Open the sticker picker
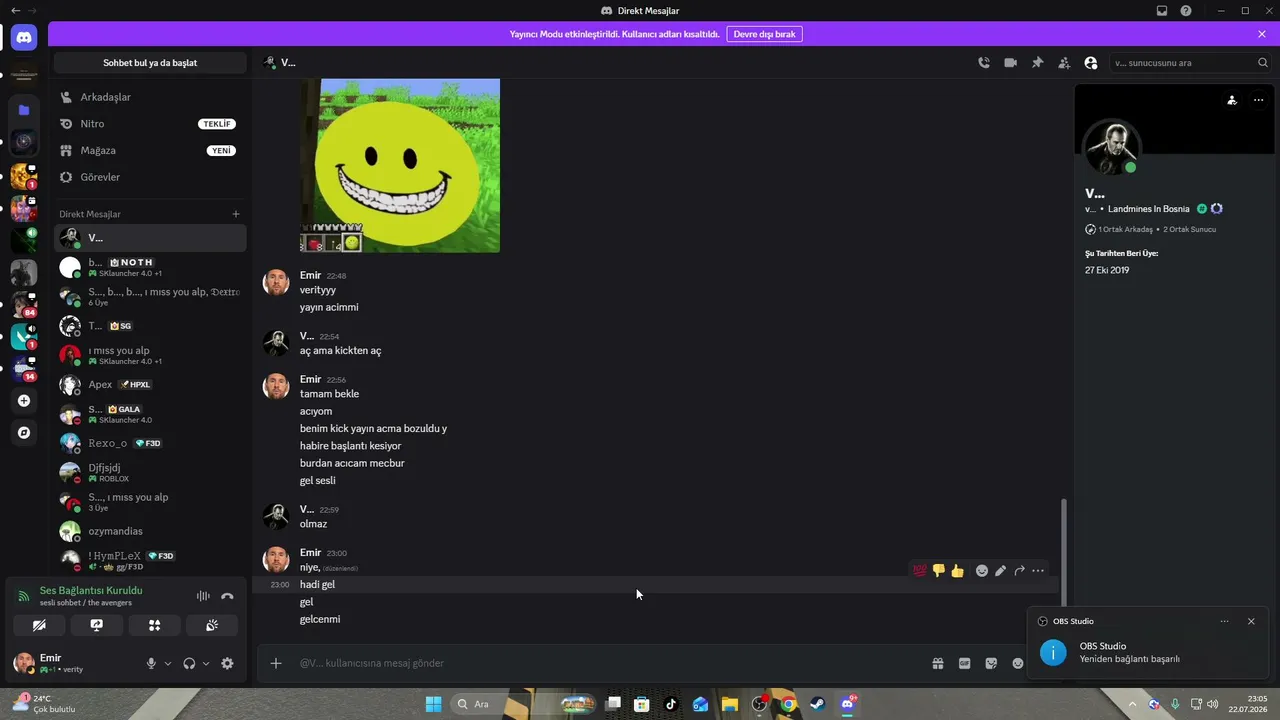 (x=991, y=663)
